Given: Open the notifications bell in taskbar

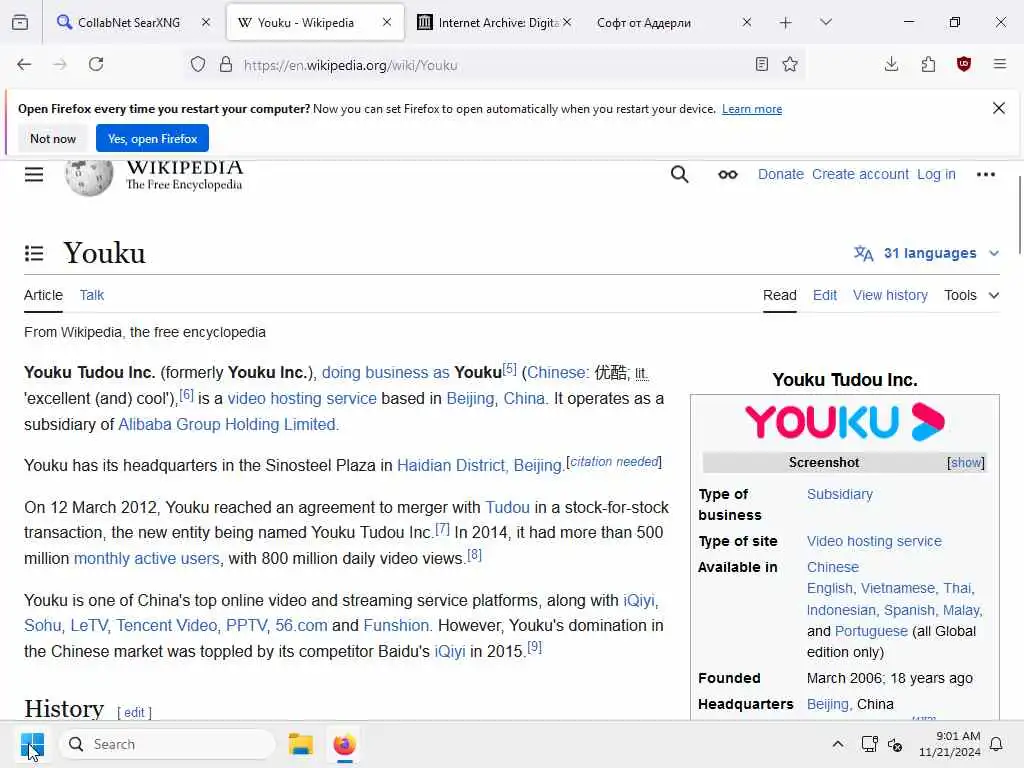Looking at the screenshot, I should (x=997, y=744).
